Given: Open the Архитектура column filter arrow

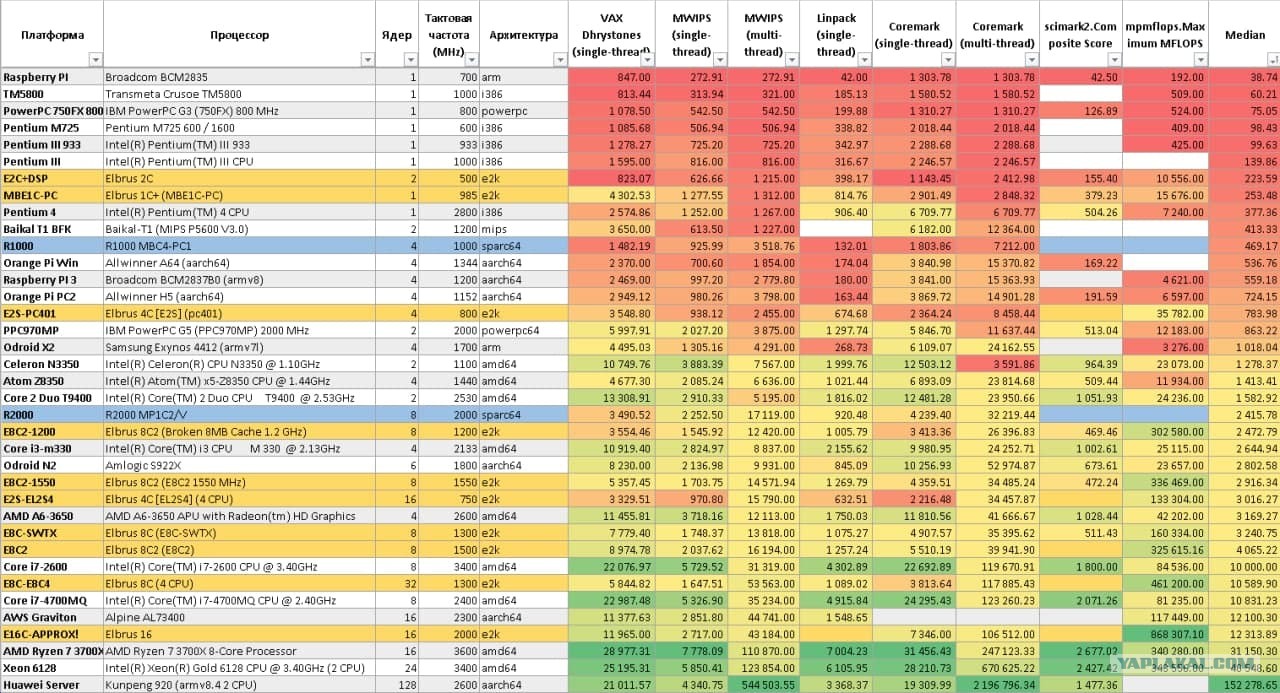Looking at the screenshot, I should pos(560,60).
